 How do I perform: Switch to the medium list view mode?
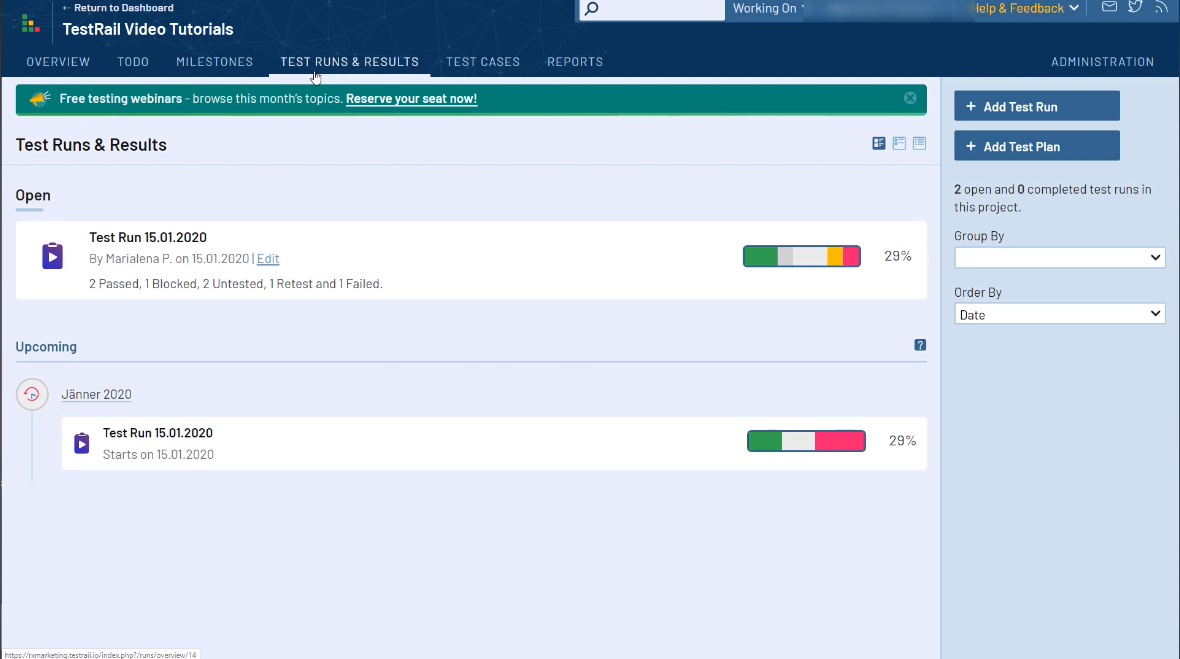(899, 144)
